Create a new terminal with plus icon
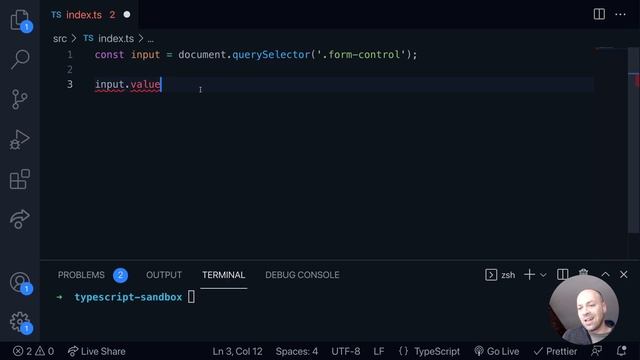 pos(529,275)
